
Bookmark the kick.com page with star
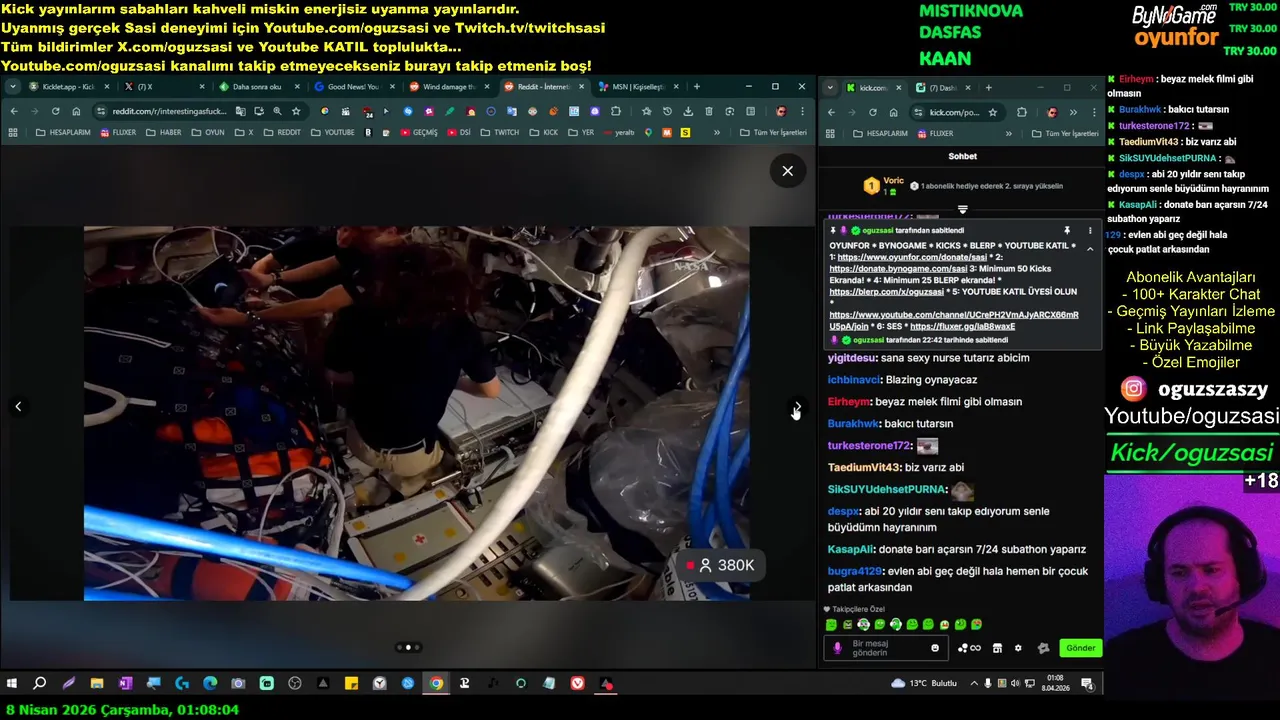click(993, 112)
